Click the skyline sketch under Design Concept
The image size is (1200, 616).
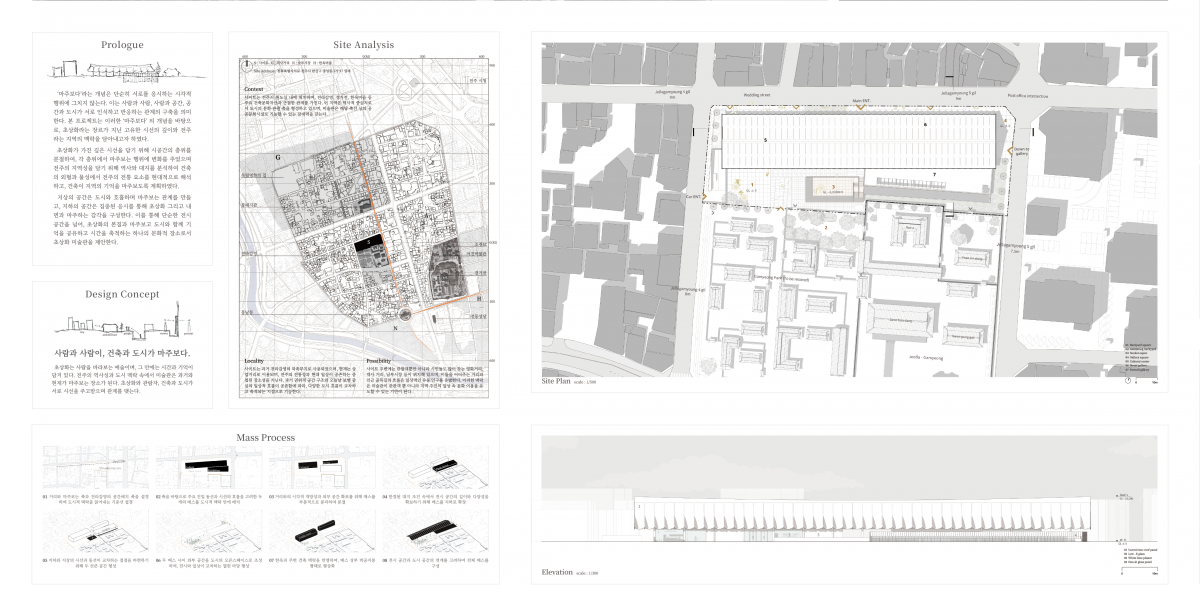tap(121, 325)
